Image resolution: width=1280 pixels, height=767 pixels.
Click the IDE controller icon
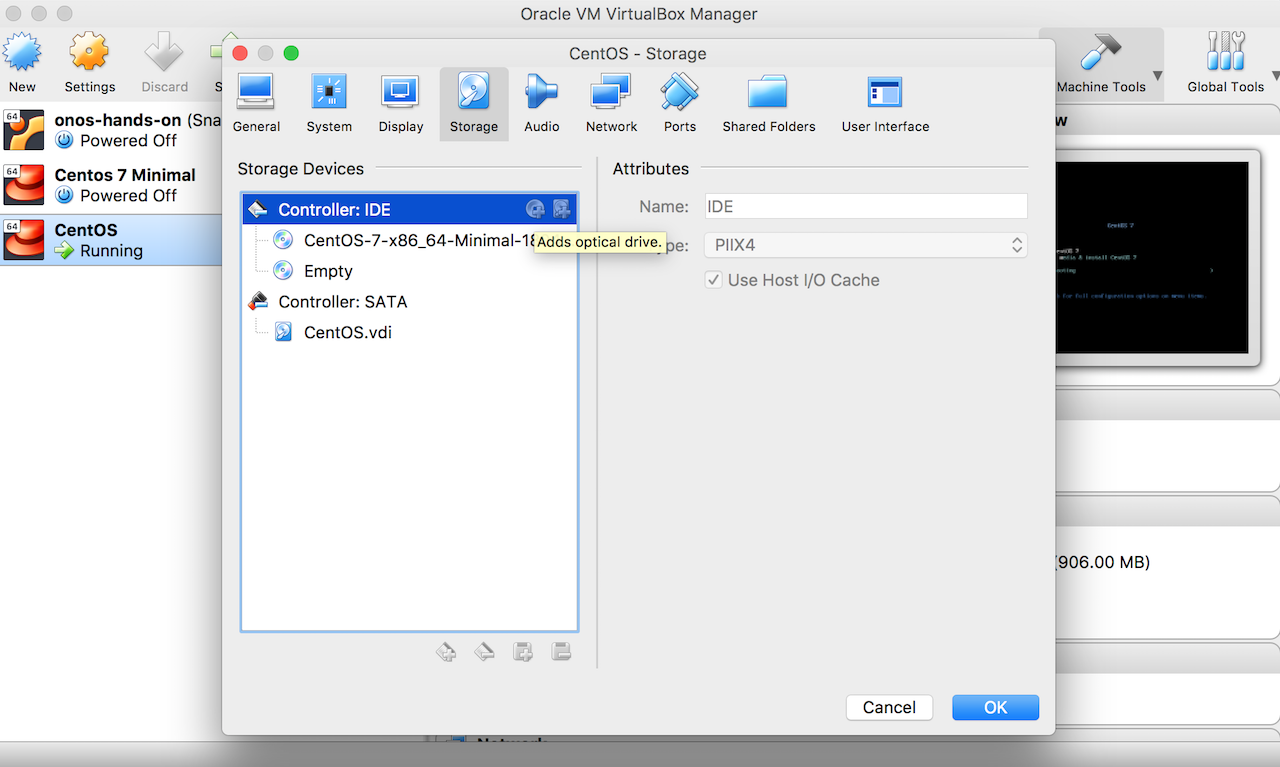(258, 209)
